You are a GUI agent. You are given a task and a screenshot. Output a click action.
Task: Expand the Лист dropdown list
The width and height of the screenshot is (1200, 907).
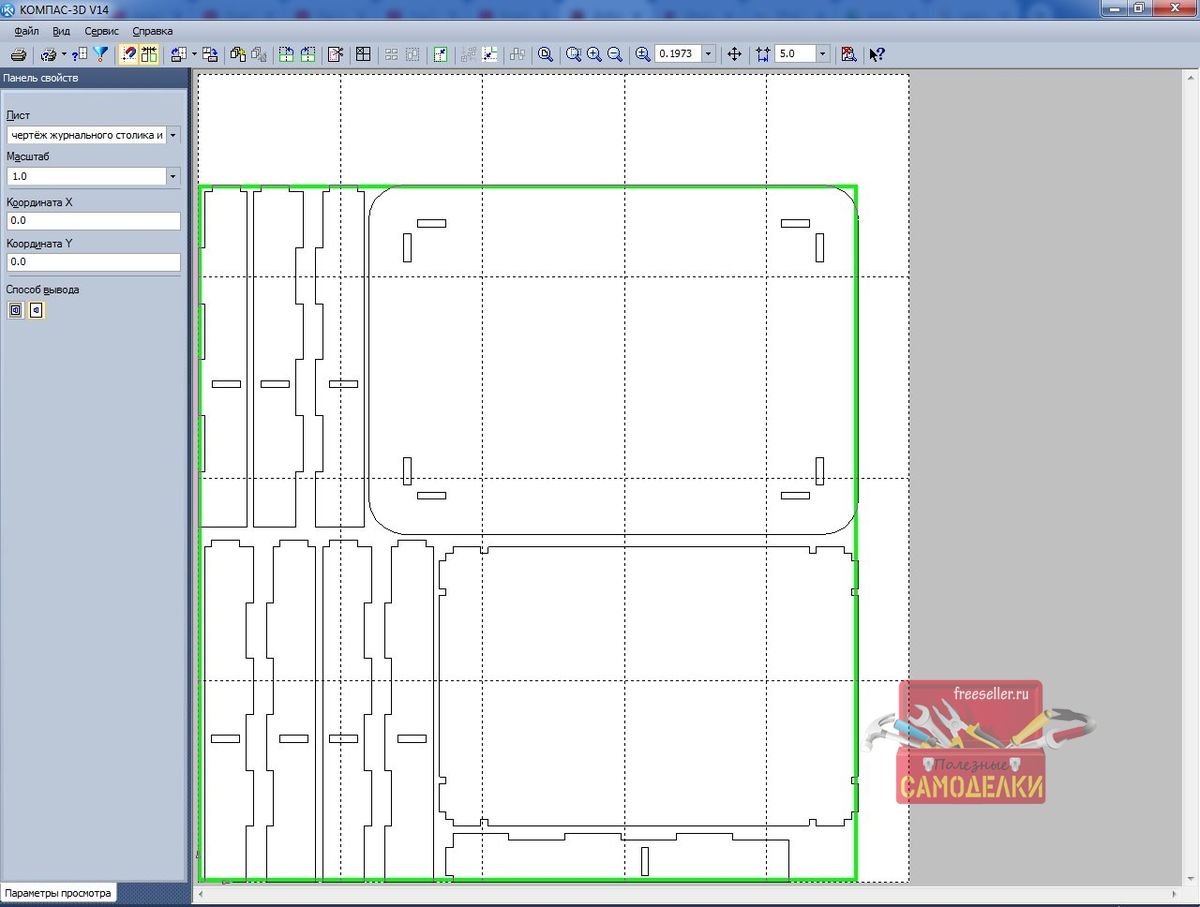(x=173, y=135)
